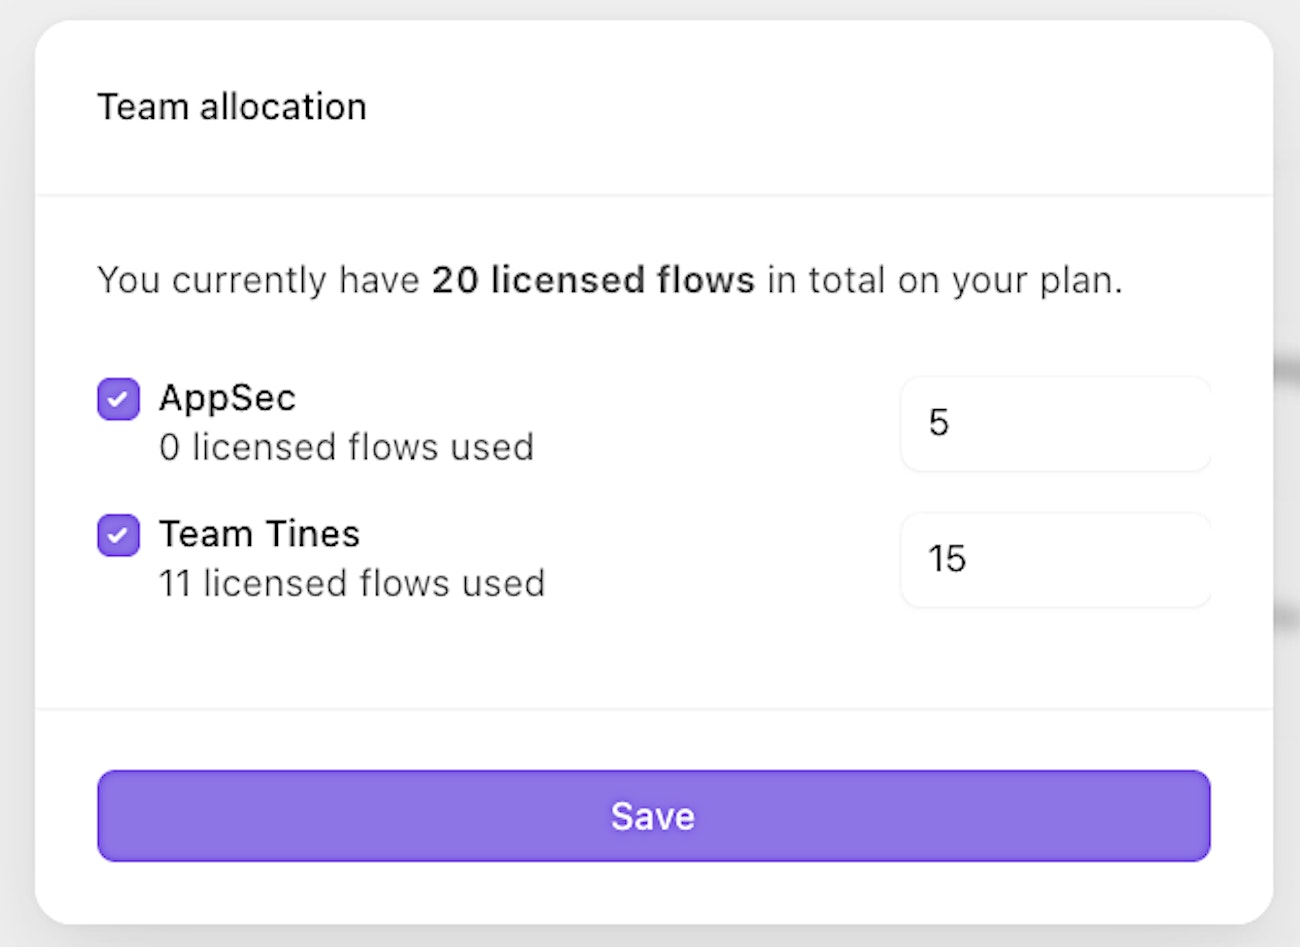The image size is (1300, 947).
Task: Click the value 15 in Team Tines field
Action: coord(946,559)
